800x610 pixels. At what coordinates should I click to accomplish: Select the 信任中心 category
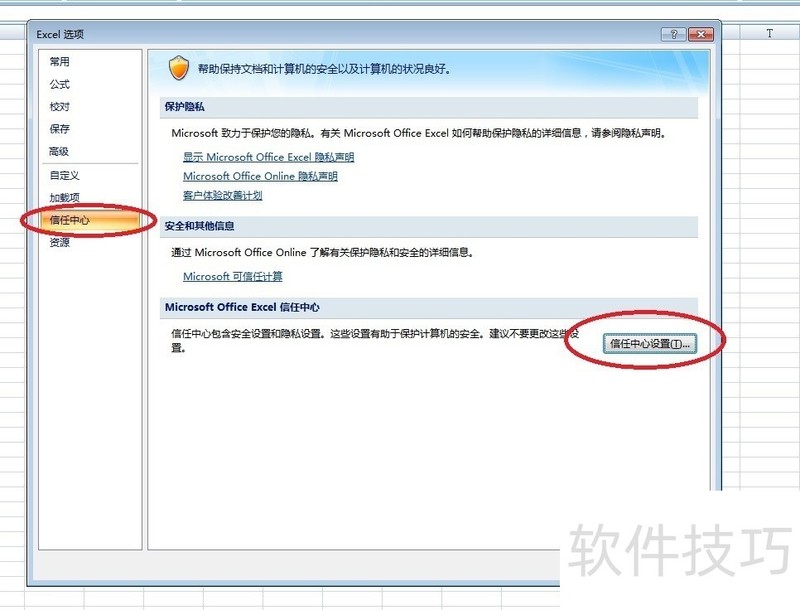[x=89, y=220]
